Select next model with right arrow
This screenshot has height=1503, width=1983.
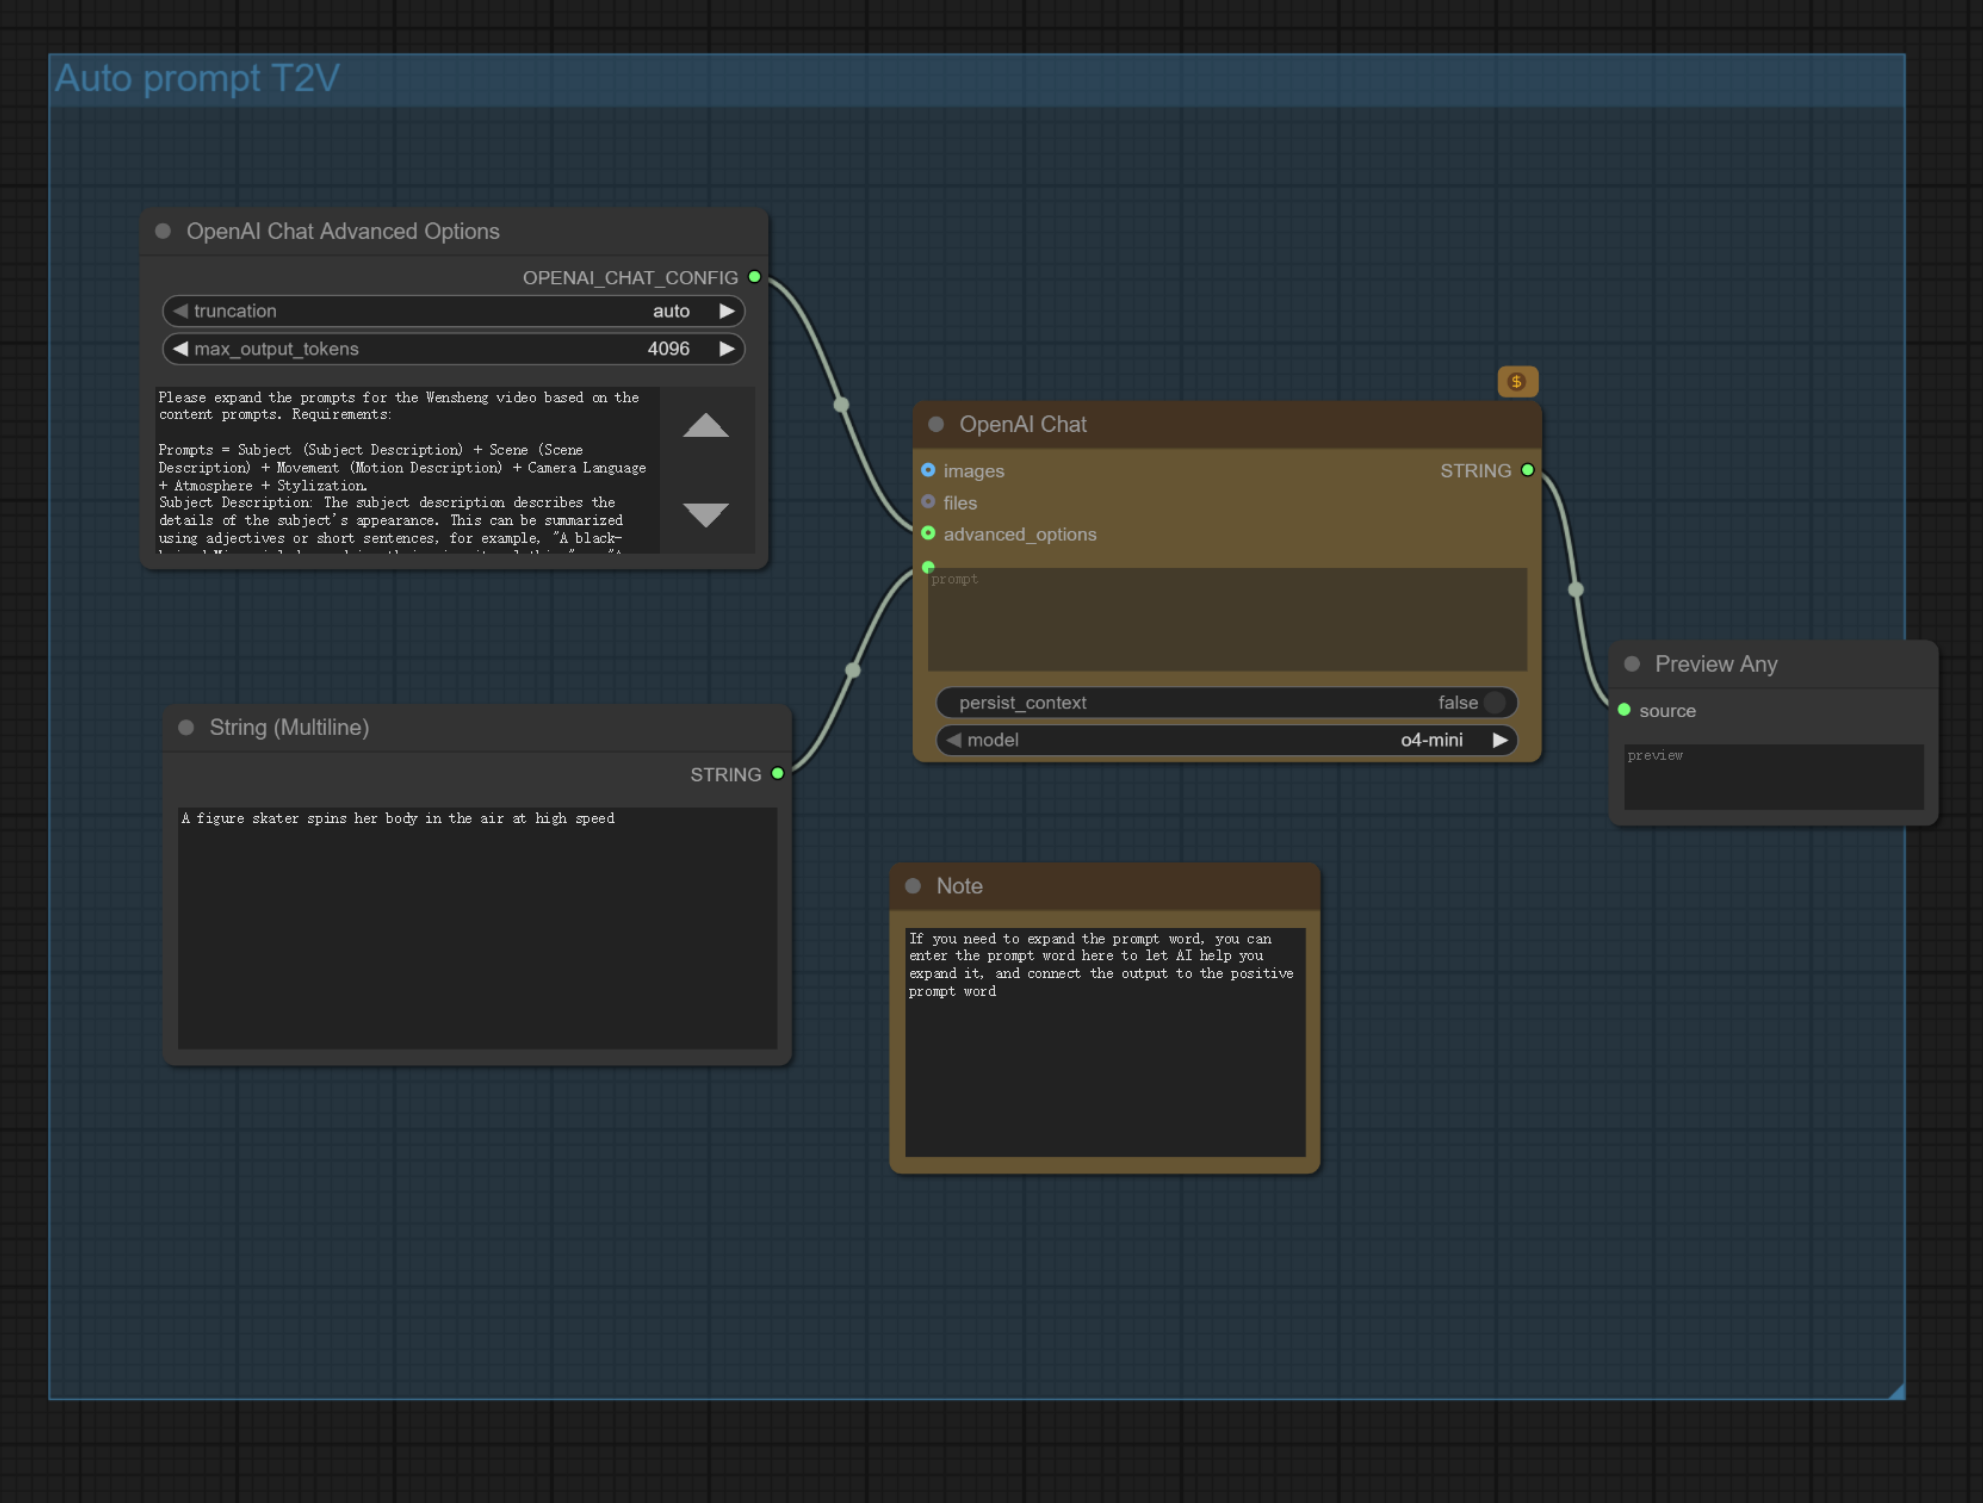1500,740
